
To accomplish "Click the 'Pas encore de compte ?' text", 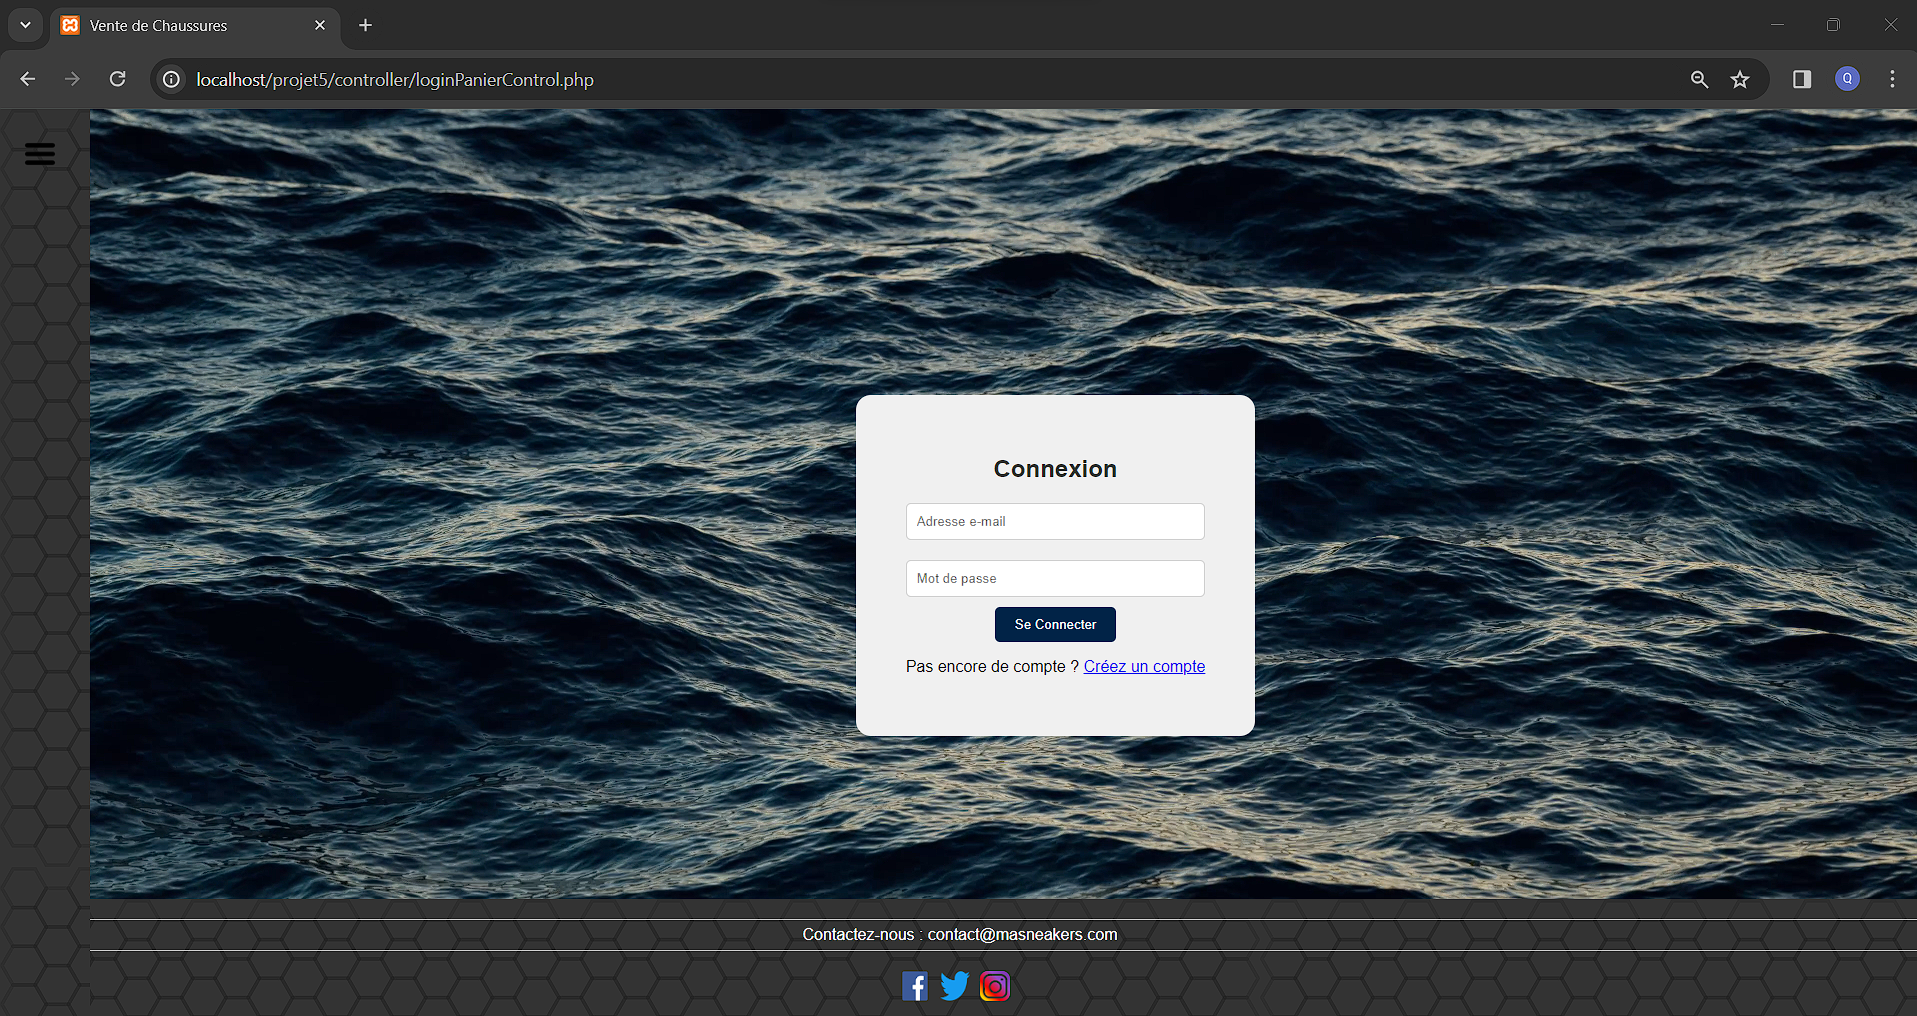I will (992, 666).
